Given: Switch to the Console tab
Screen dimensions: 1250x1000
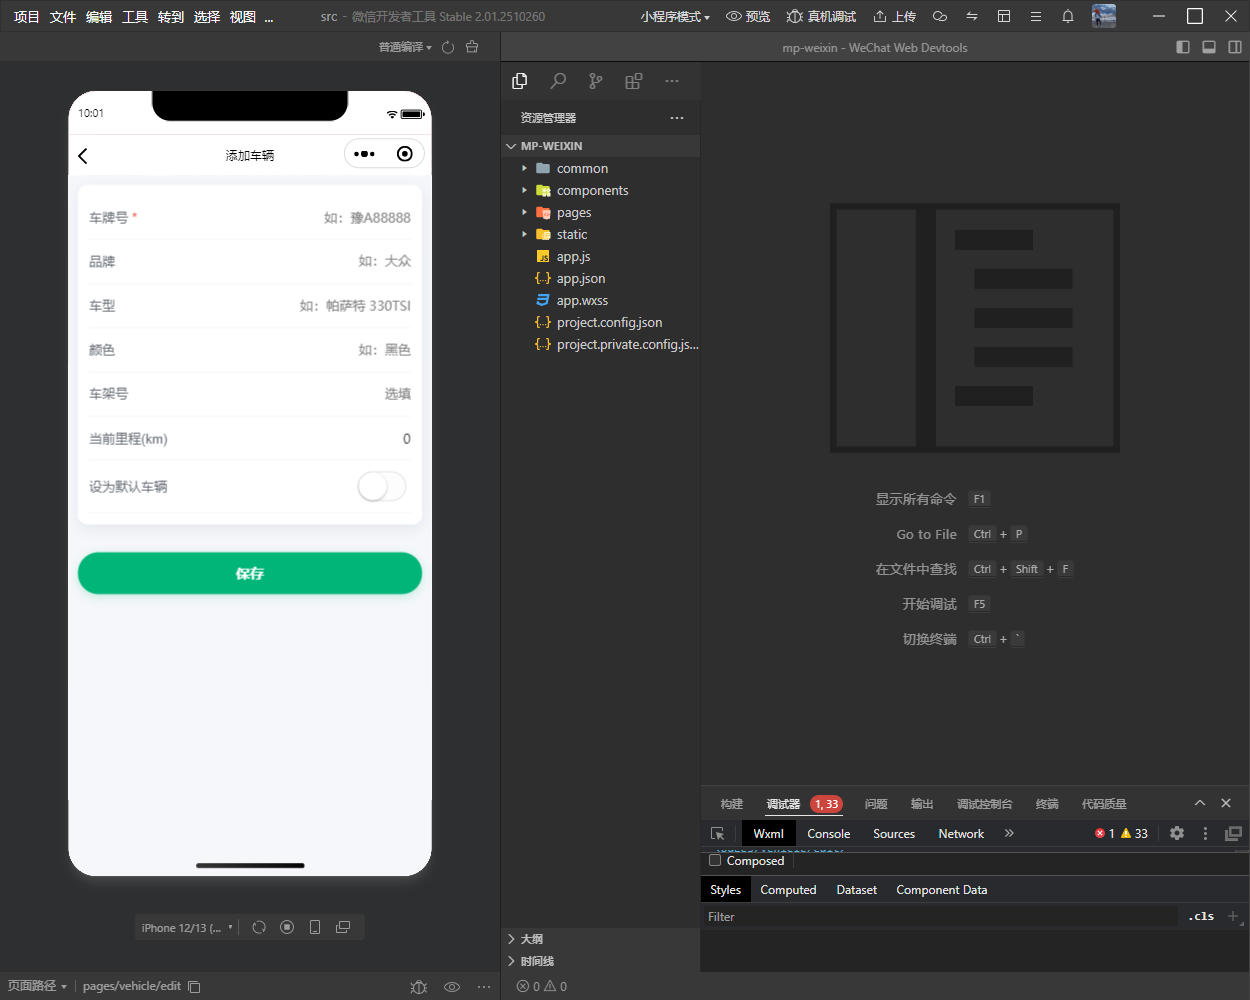Looking at the screenshot, I should point(829,833).
